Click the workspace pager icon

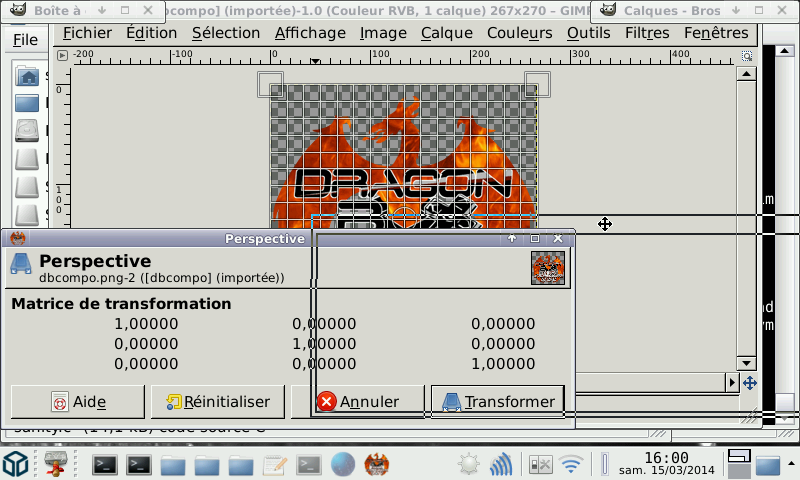click(739, 464)
